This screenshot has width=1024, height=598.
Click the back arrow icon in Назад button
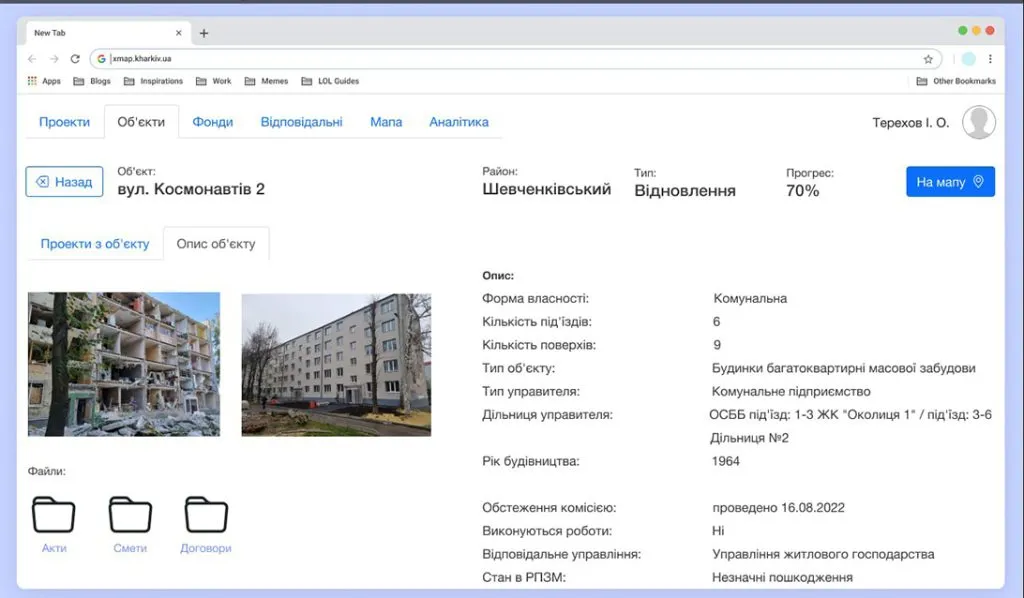[x=44, y=181]
